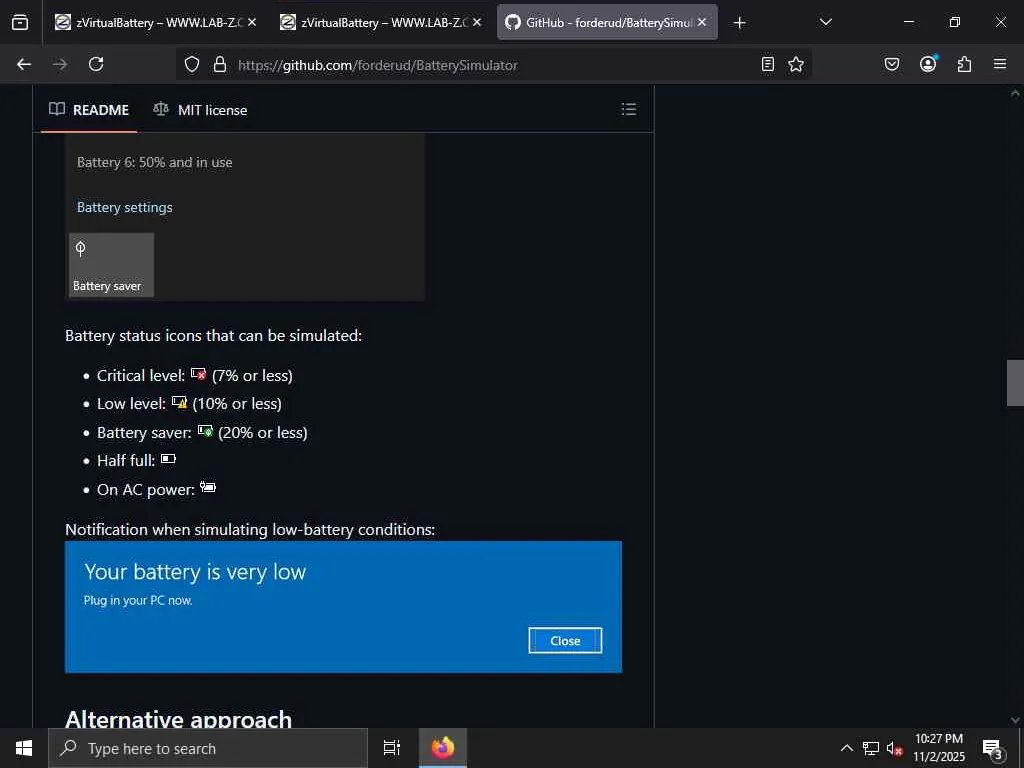Bookmark this page with star
The width and height of the screenshot is (1024, 768).
(795, 64)
